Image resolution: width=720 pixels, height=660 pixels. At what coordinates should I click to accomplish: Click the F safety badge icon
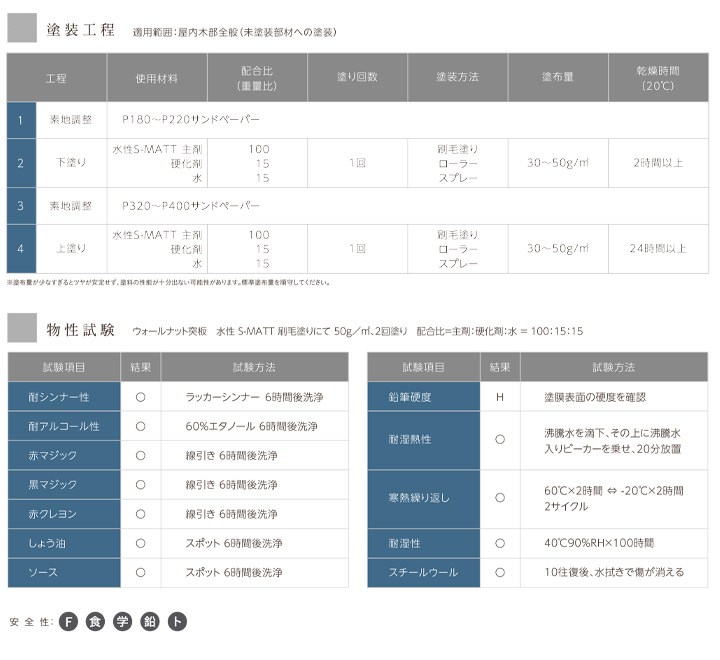point(68,621)
